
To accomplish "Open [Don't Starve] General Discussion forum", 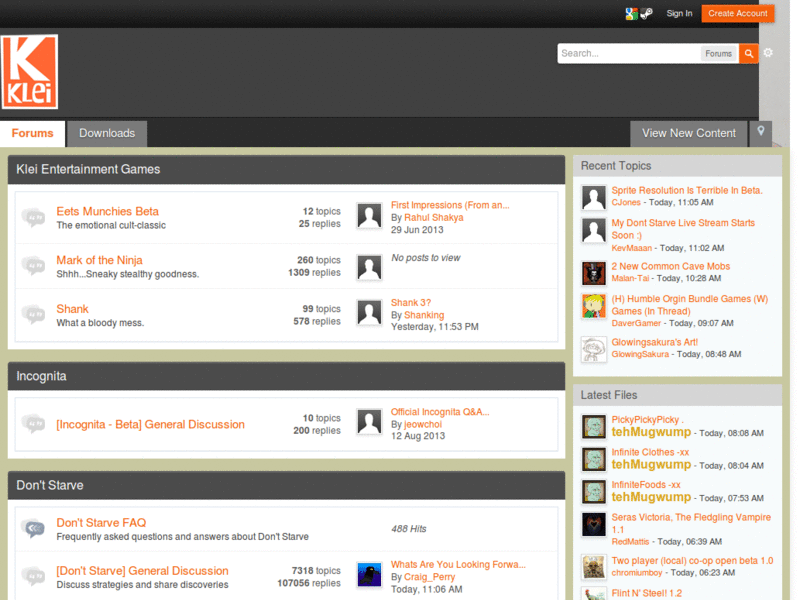I will (x=142, y=571).
